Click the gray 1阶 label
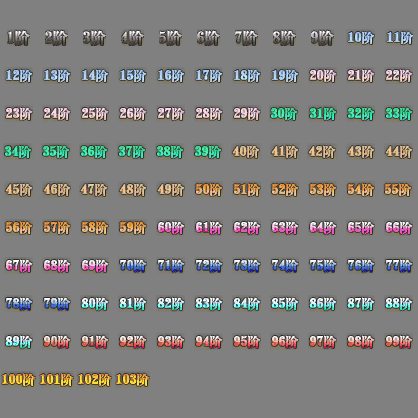Screen dimensions: 418x418 pyautogui.click(x=18, y=38)
